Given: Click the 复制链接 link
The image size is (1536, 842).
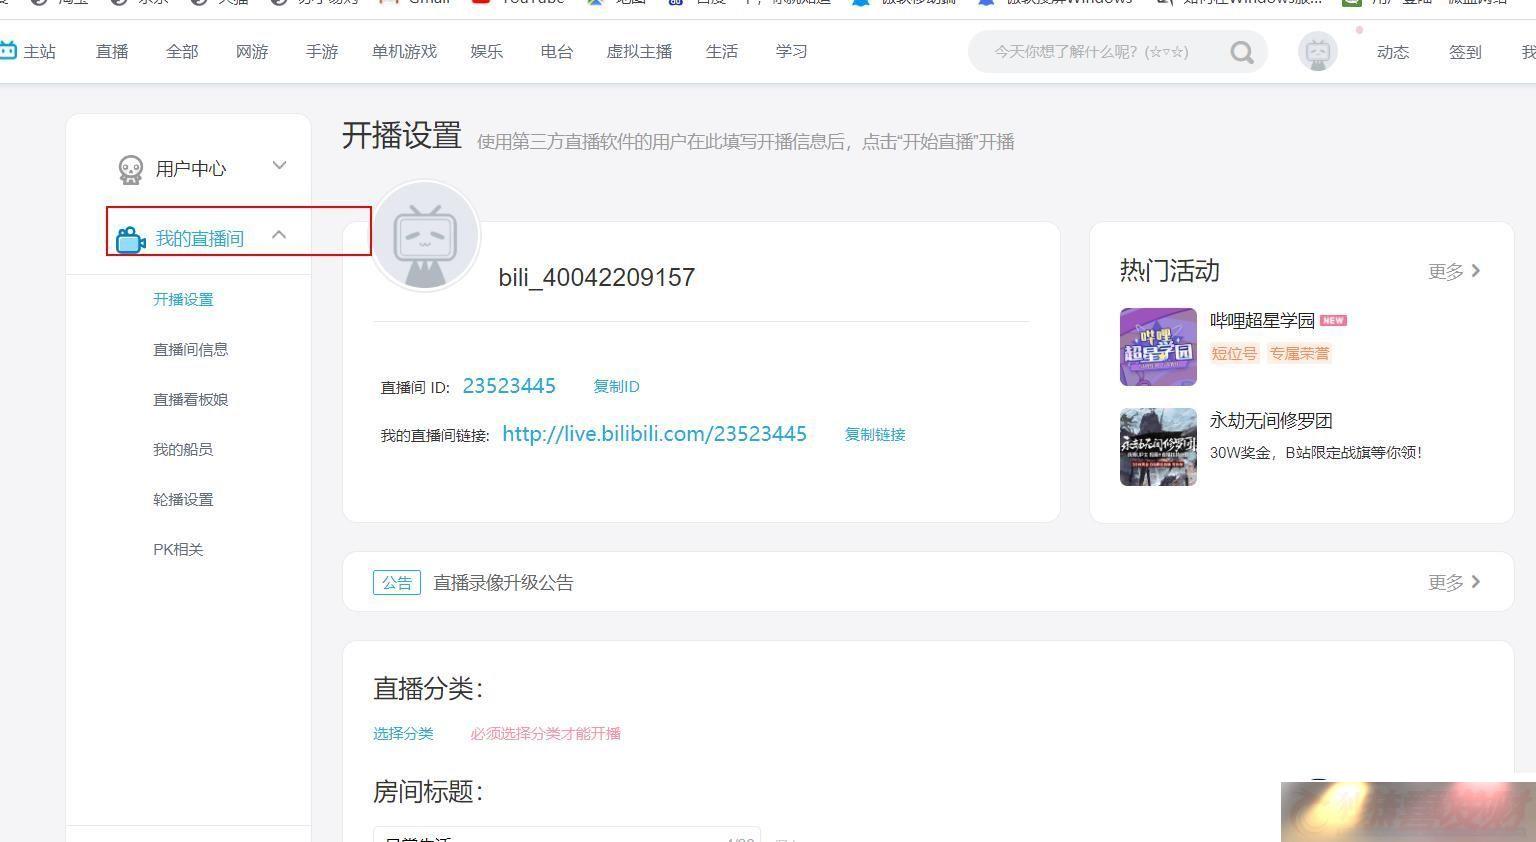Looking at the screenshot, I should tap(875, 434).
